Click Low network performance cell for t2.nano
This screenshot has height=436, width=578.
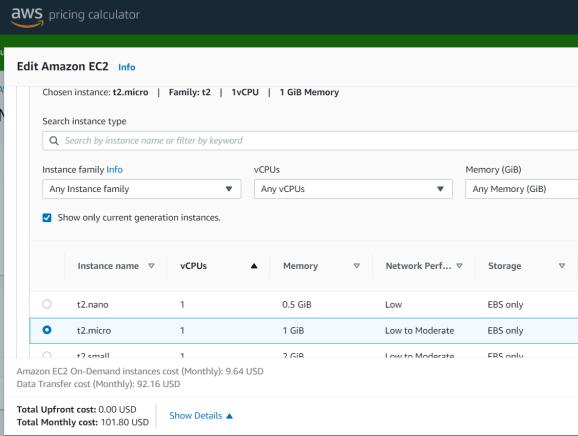(x=393, y=305)
